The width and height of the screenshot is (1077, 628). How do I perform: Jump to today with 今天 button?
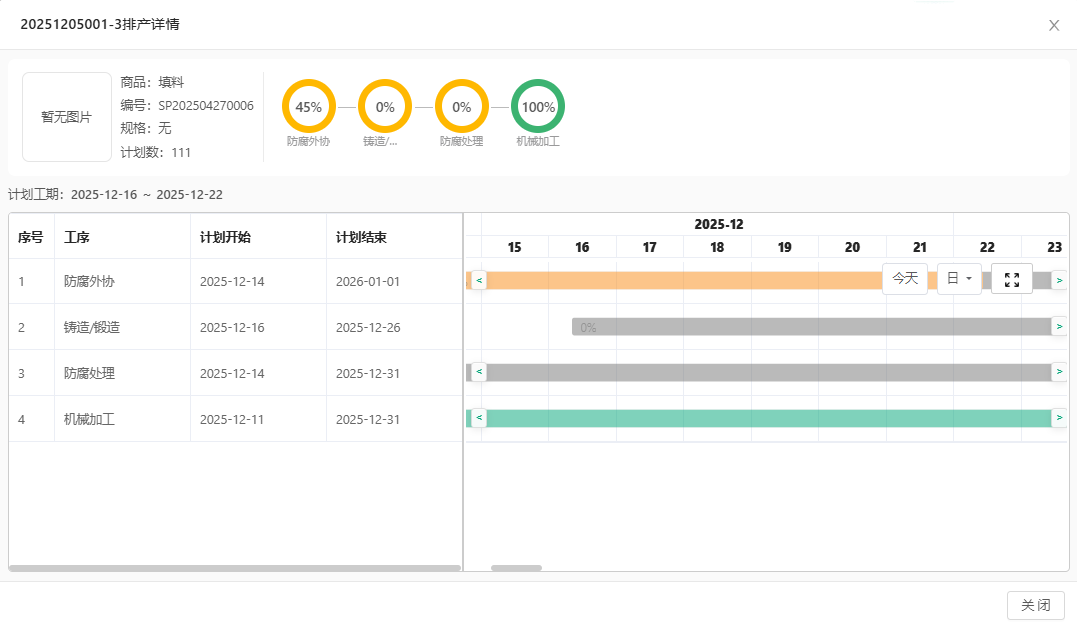pos(905,279)
